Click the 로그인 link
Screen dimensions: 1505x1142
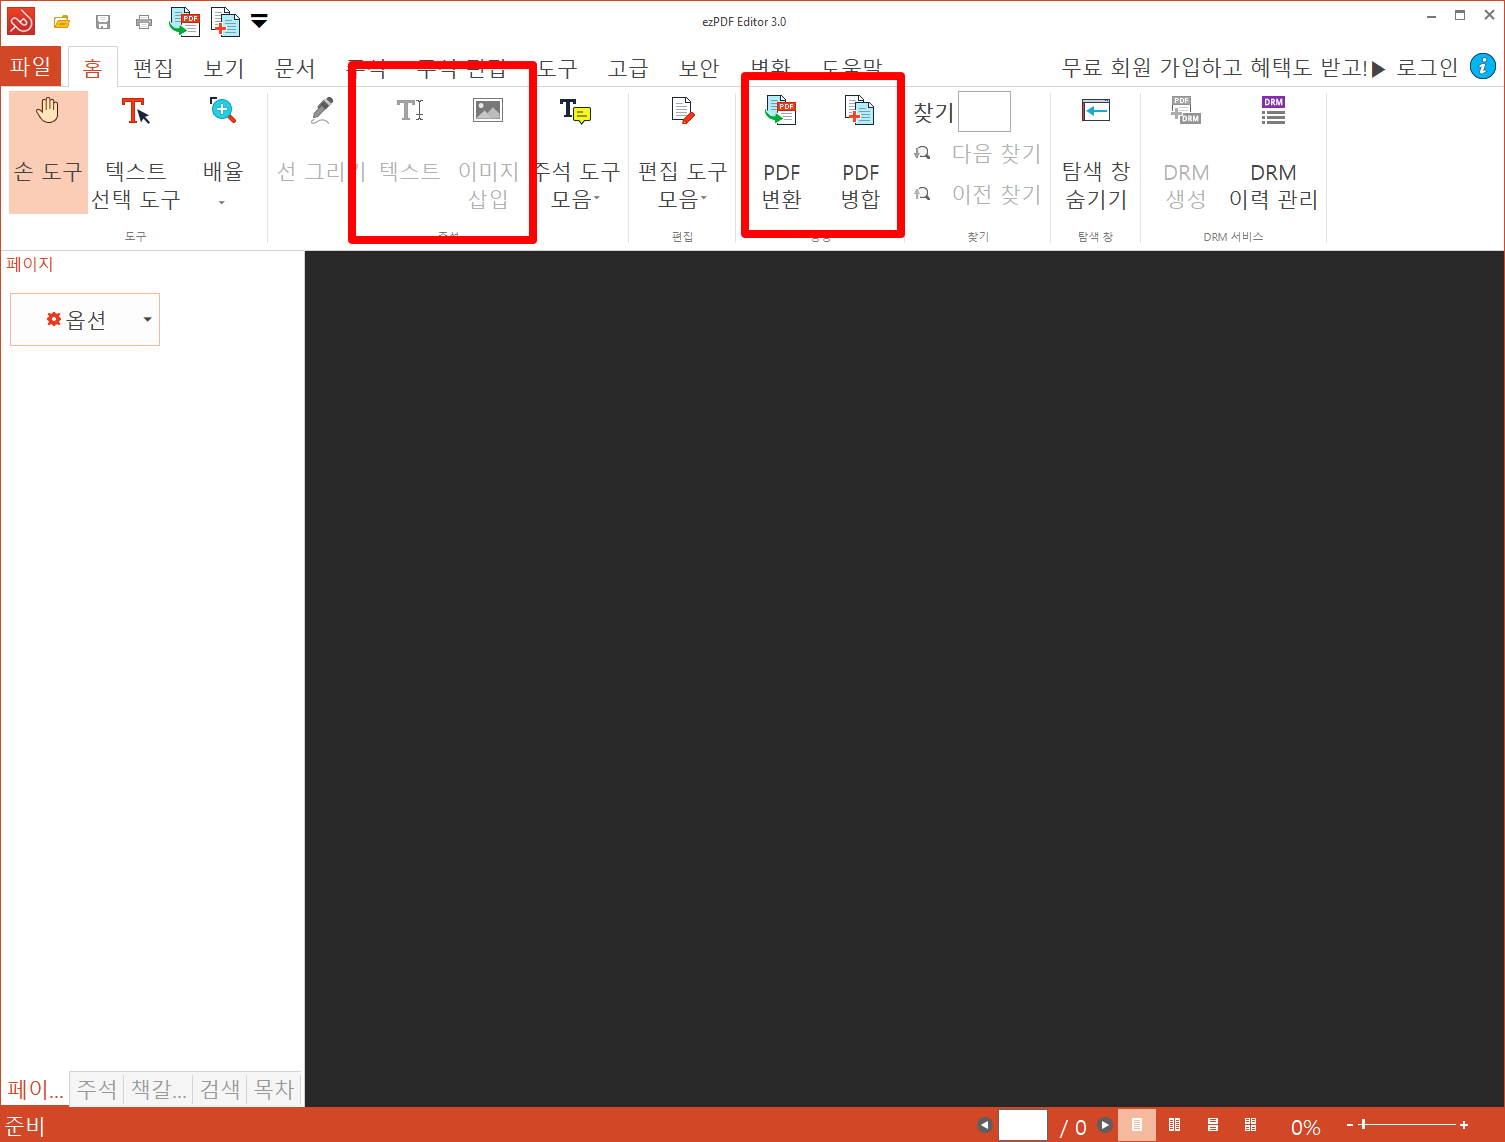[x=1427, y=66]
